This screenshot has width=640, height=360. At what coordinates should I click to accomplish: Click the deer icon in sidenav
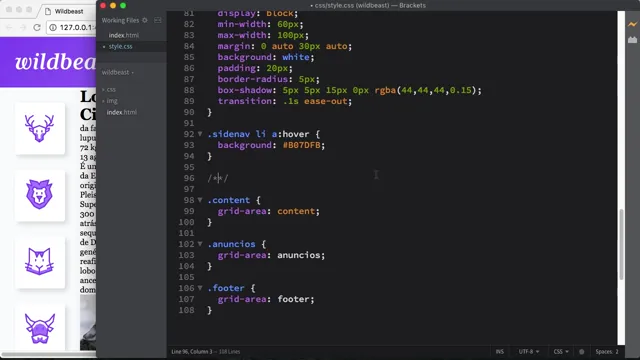pos(40,129)
